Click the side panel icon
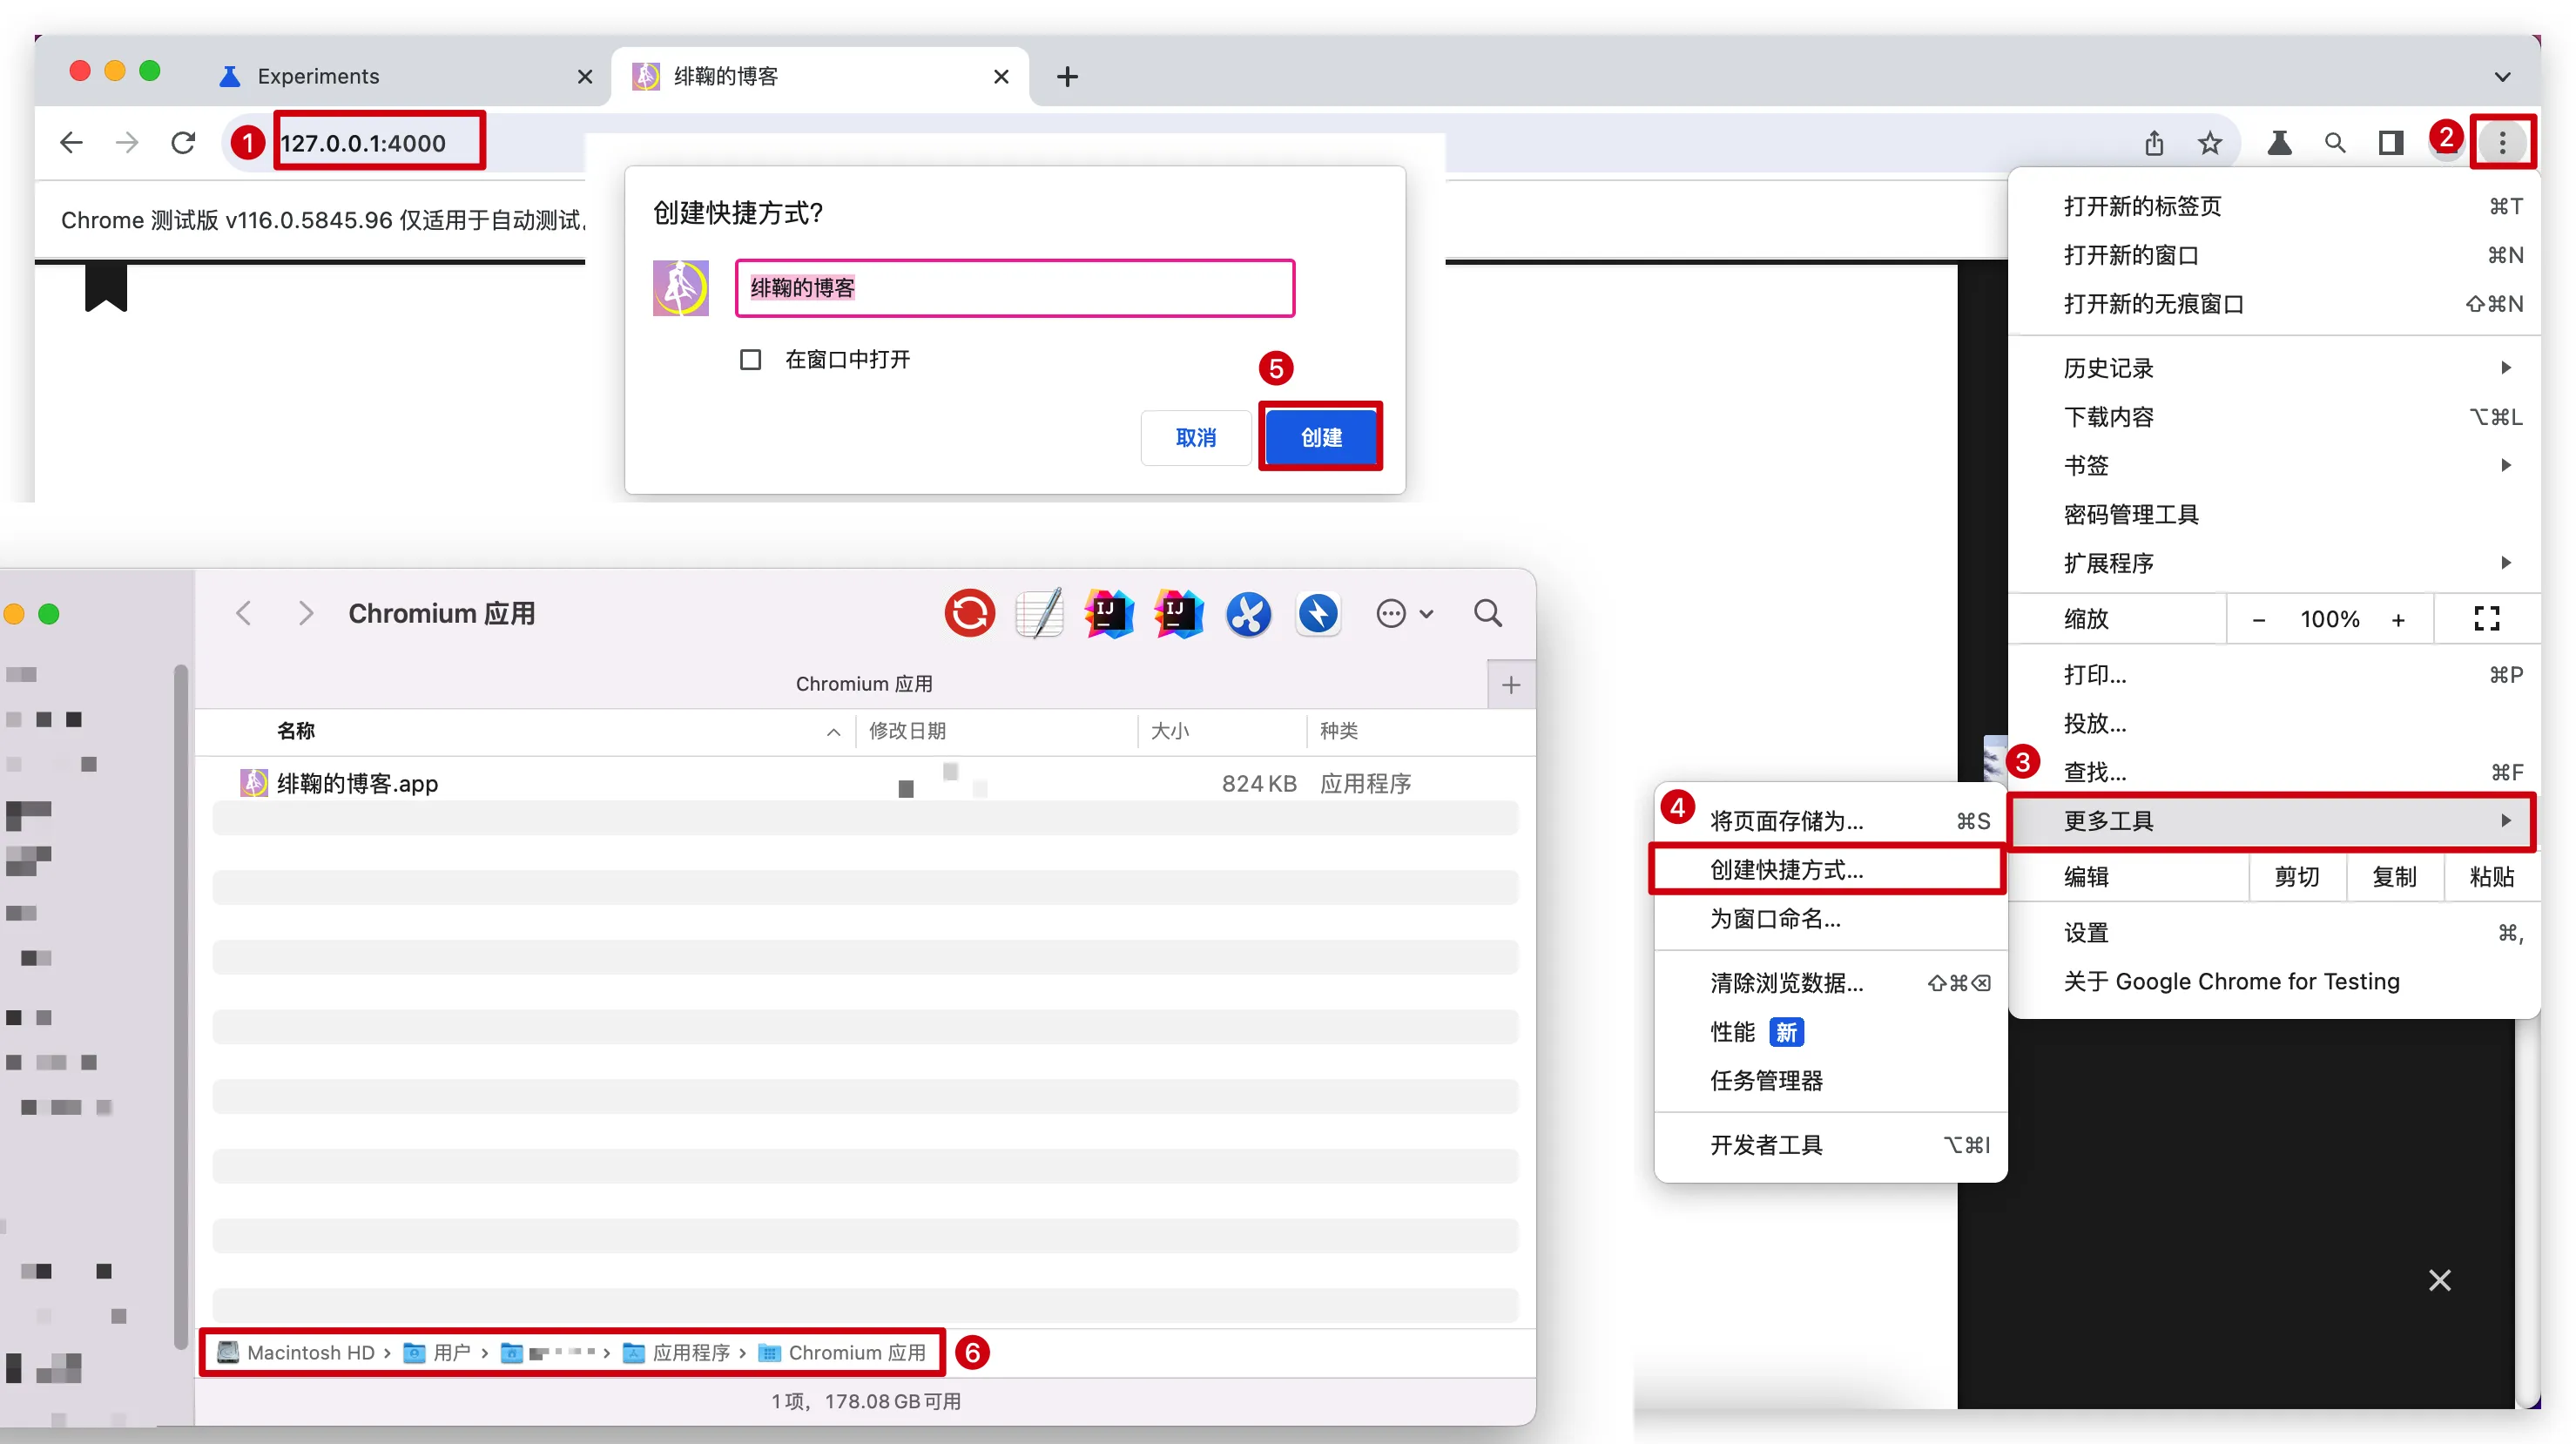The height and width of the screenshot is (1444, 2576). (2390, 143)
